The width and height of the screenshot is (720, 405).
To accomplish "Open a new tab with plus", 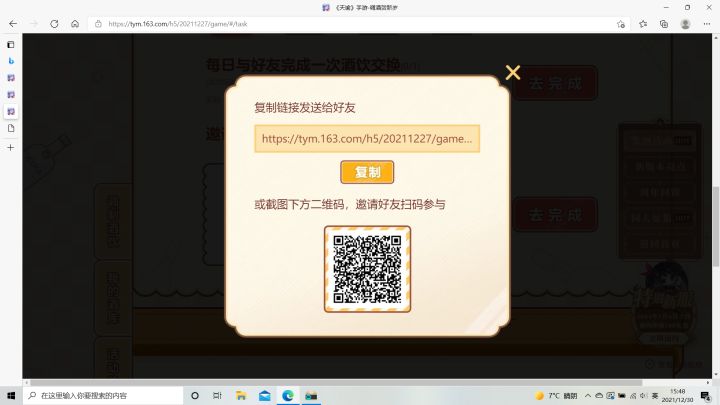I will [x=11, y=148].
